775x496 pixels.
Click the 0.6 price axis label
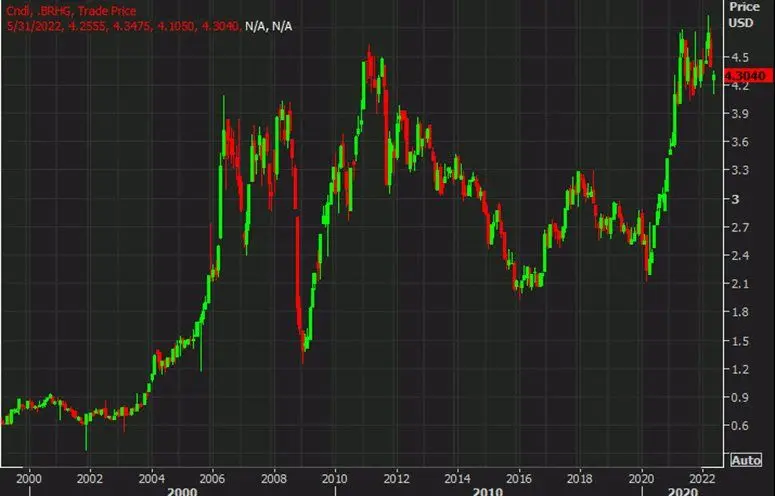(x=741, y=427)
